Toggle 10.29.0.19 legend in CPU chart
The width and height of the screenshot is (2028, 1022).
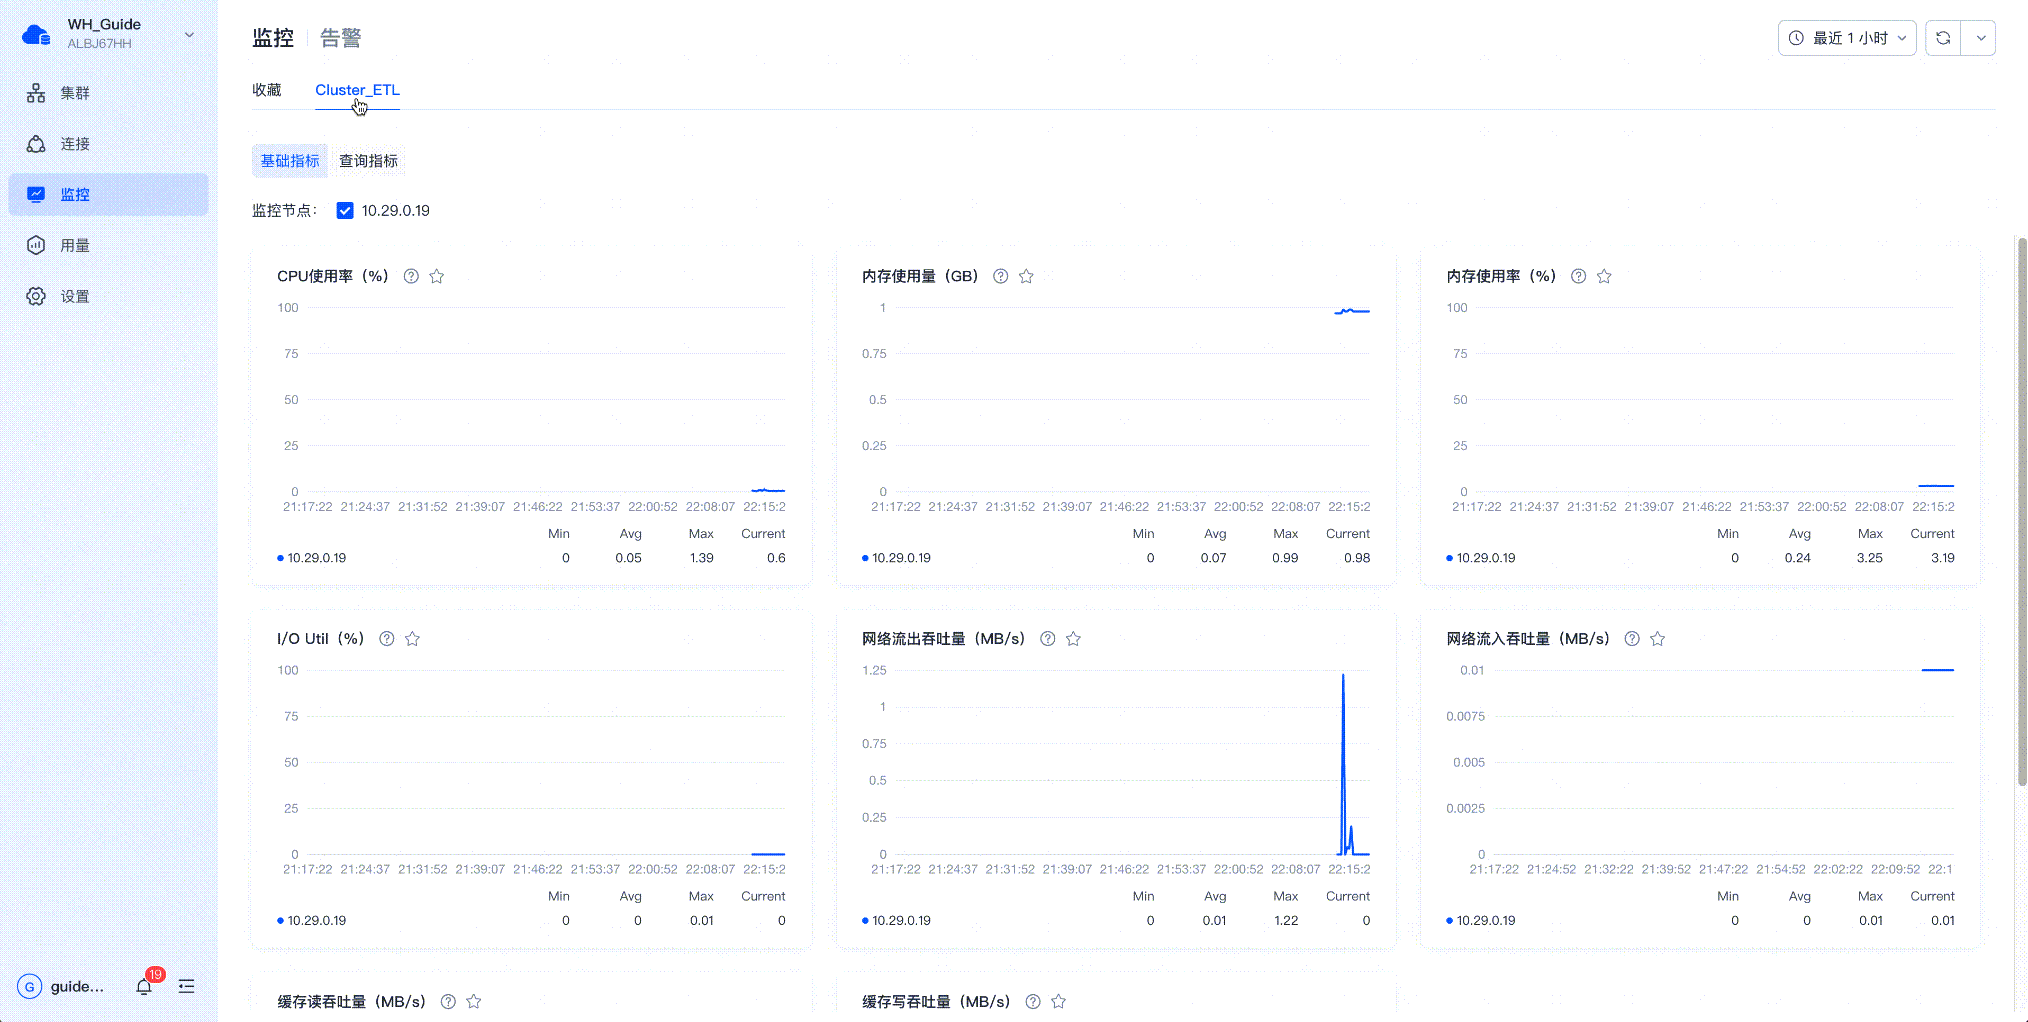(312, 558)
